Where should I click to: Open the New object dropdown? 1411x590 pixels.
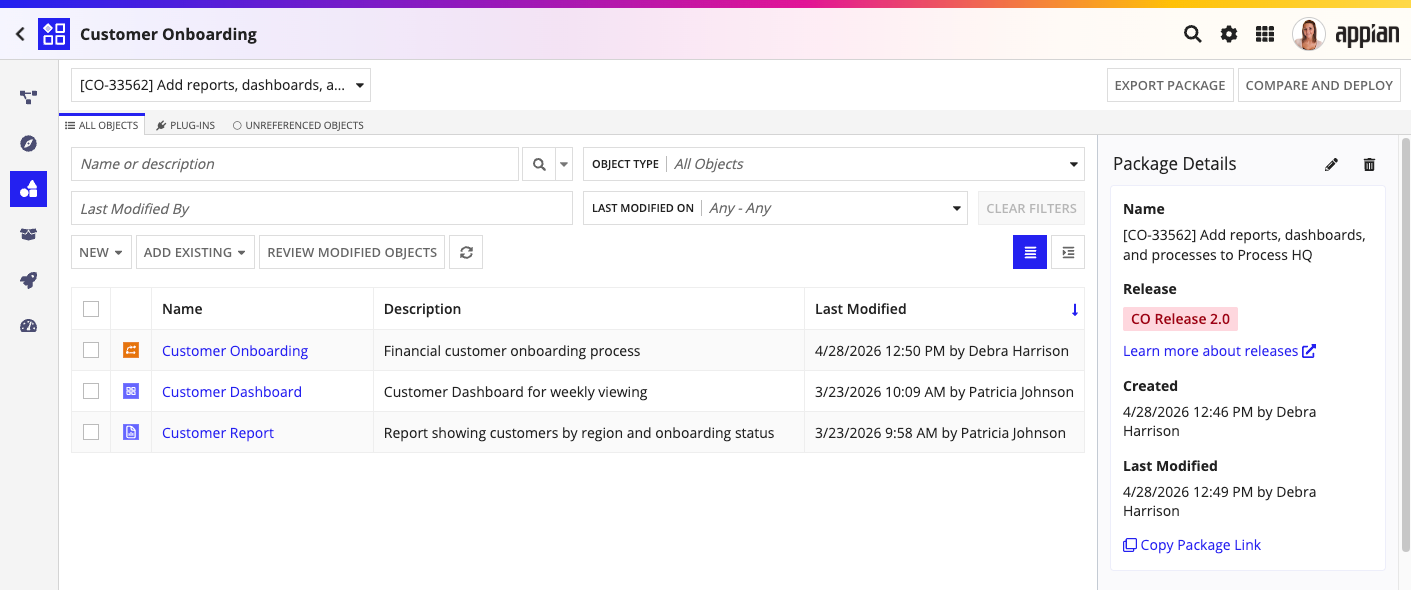(101, 252)
